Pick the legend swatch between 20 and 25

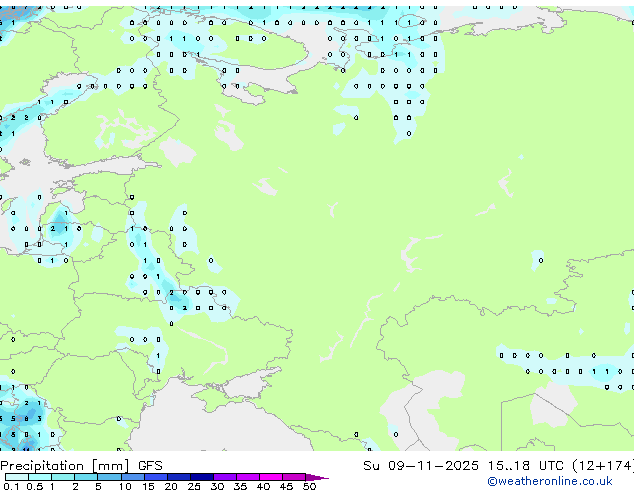[179, 477]
